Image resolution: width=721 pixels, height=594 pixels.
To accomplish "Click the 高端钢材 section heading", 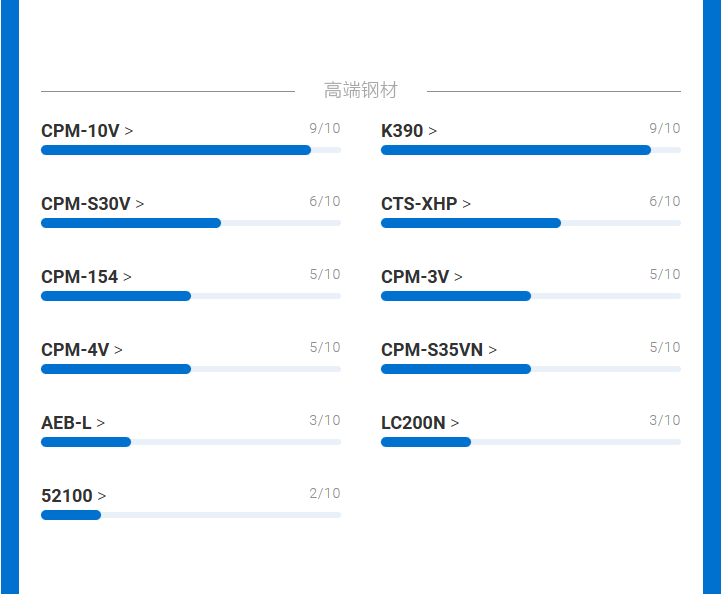I will coord(360,91).
